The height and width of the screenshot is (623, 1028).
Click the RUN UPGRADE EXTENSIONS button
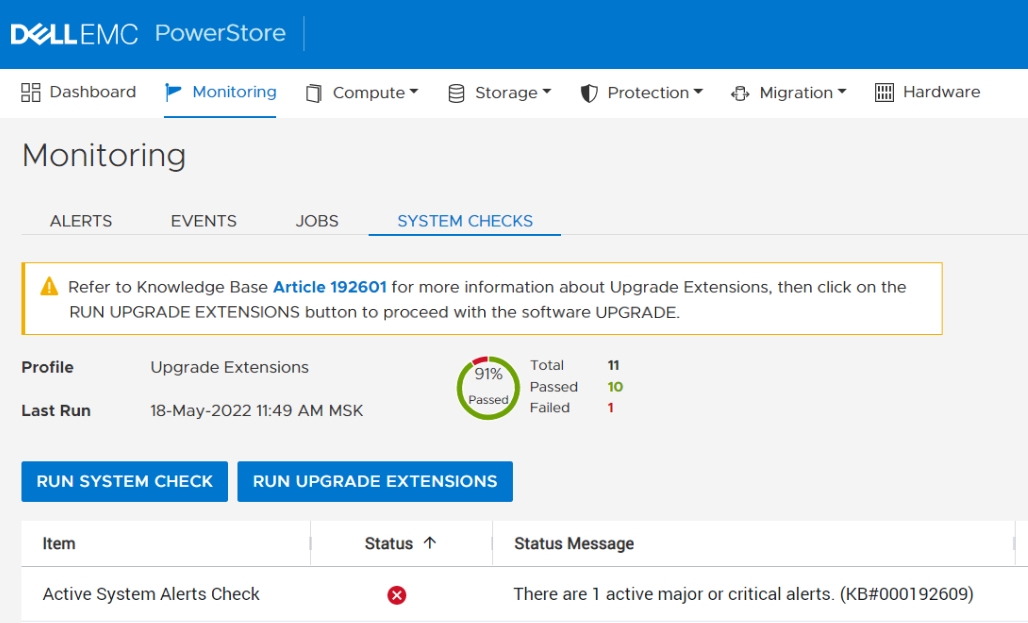click(x=375, y=481)
